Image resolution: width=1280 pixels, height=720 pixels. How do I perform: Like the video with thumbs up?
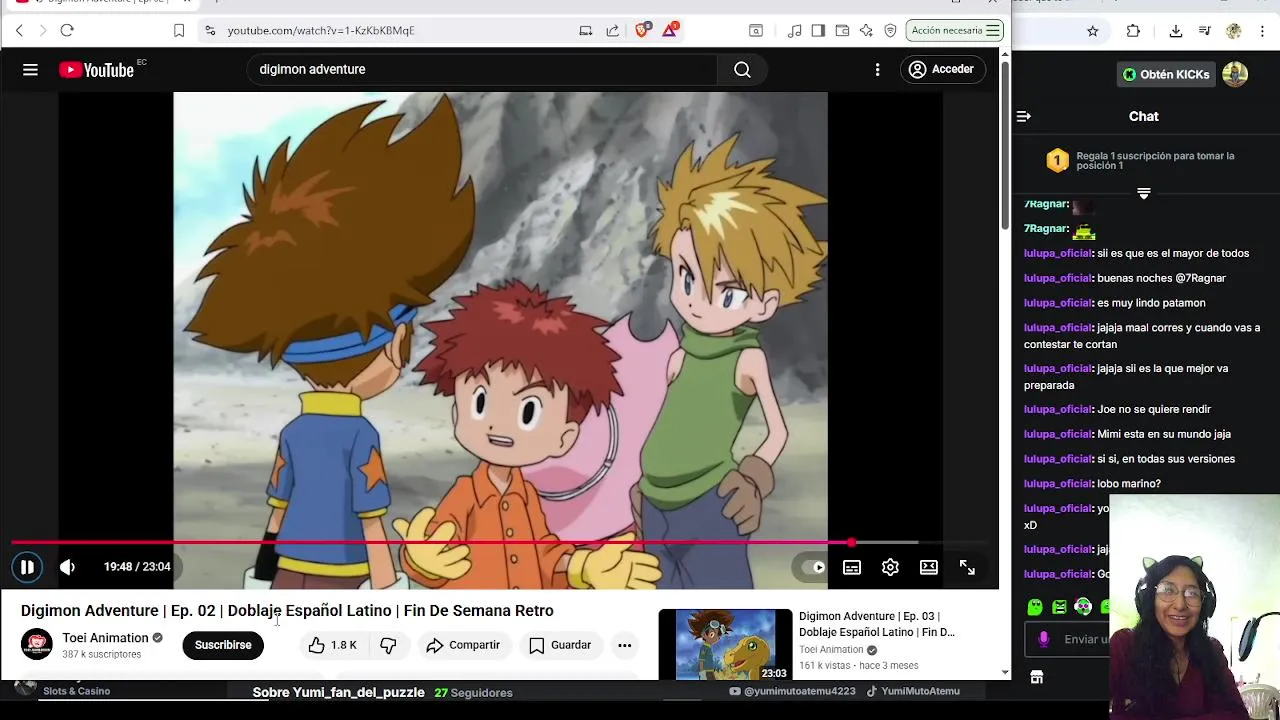pos(332,645)
